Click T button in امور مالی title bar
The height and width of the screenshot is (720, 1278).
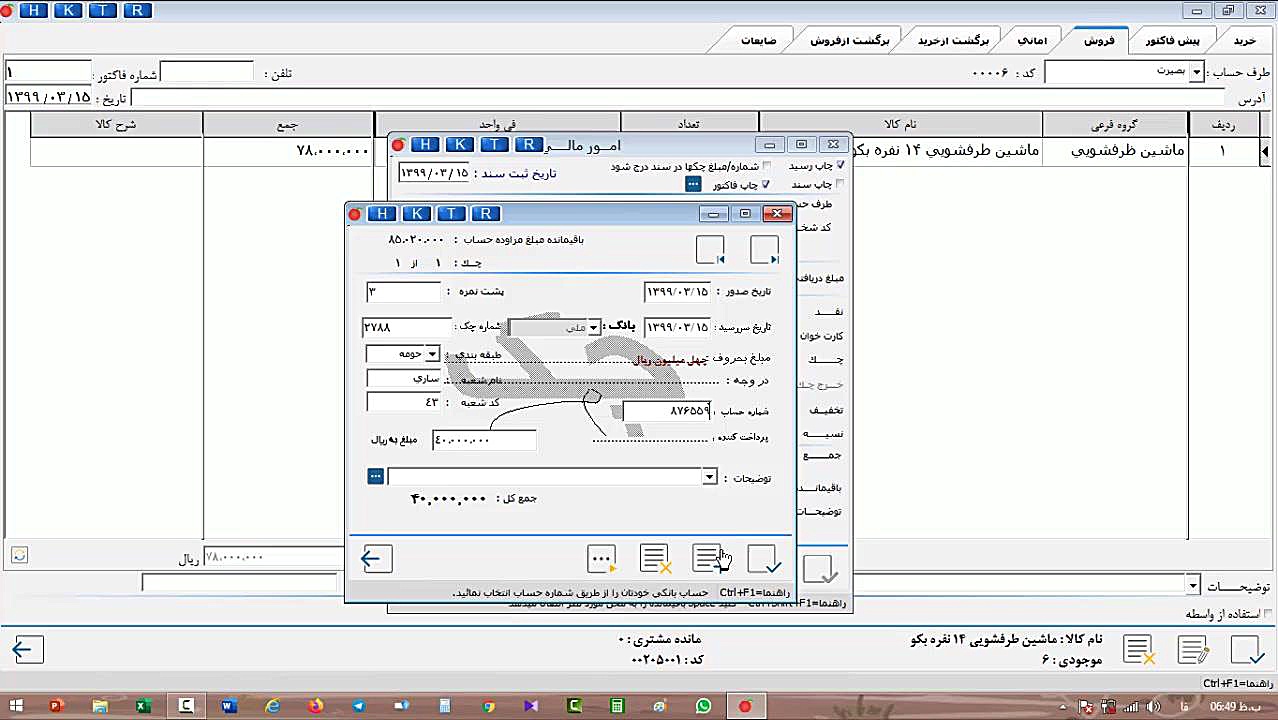pyautogui.click(x=494, y=145)
